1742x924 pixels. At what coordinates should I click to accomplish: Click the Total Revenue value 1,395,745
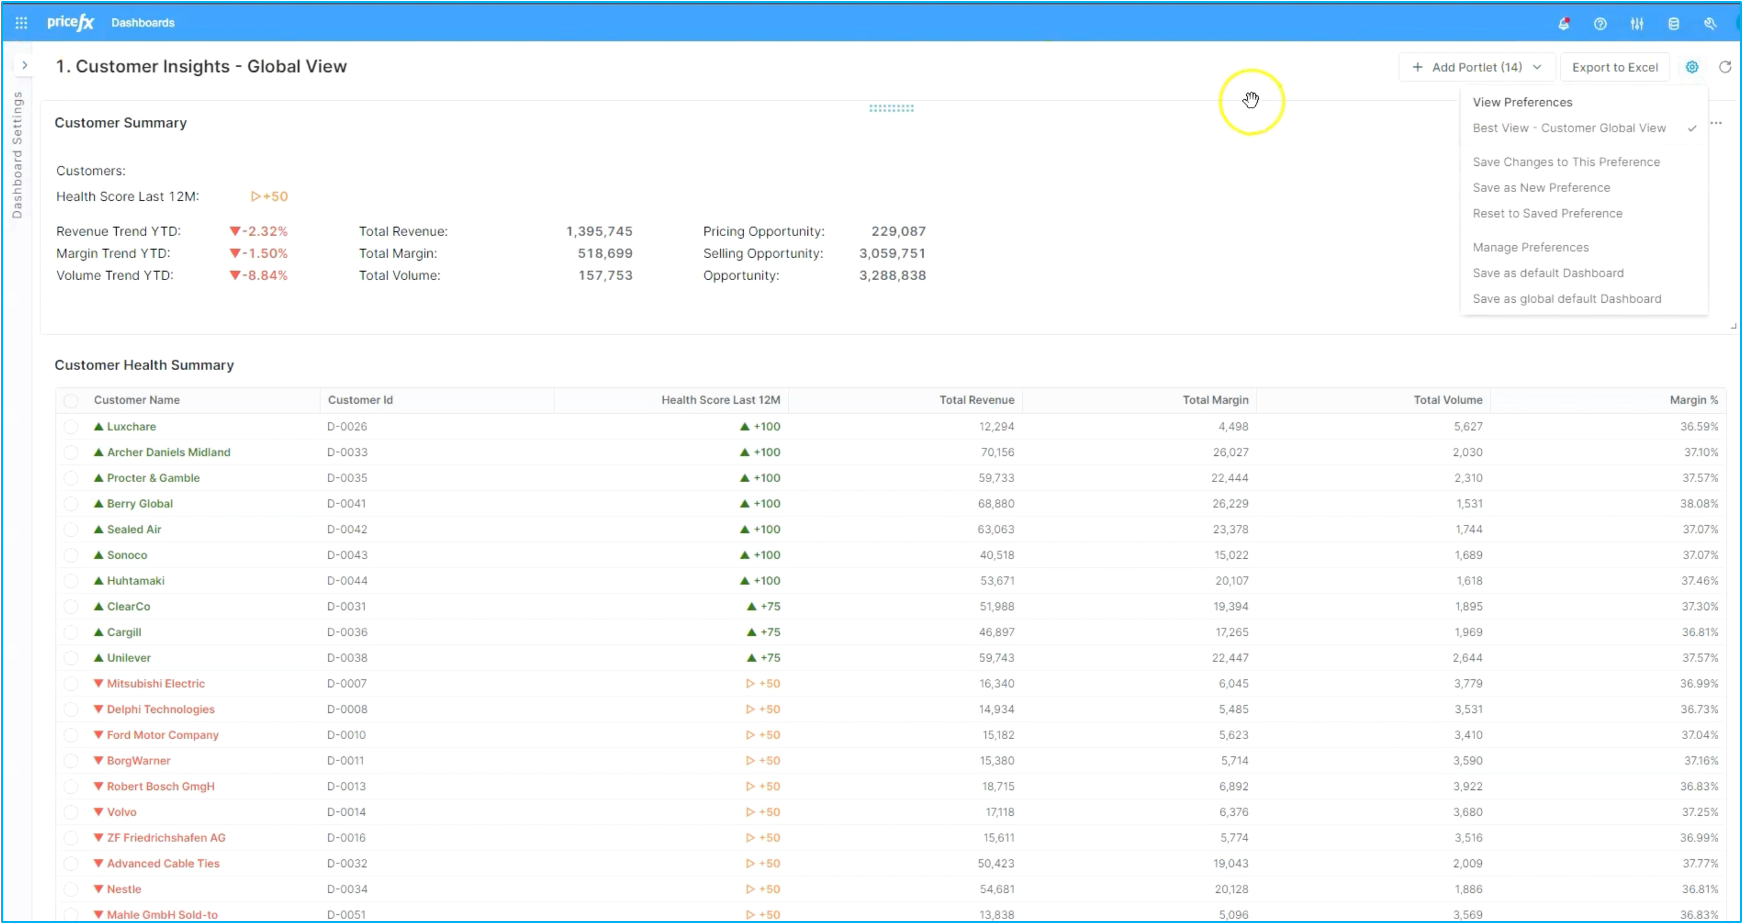tap(599, 232)
